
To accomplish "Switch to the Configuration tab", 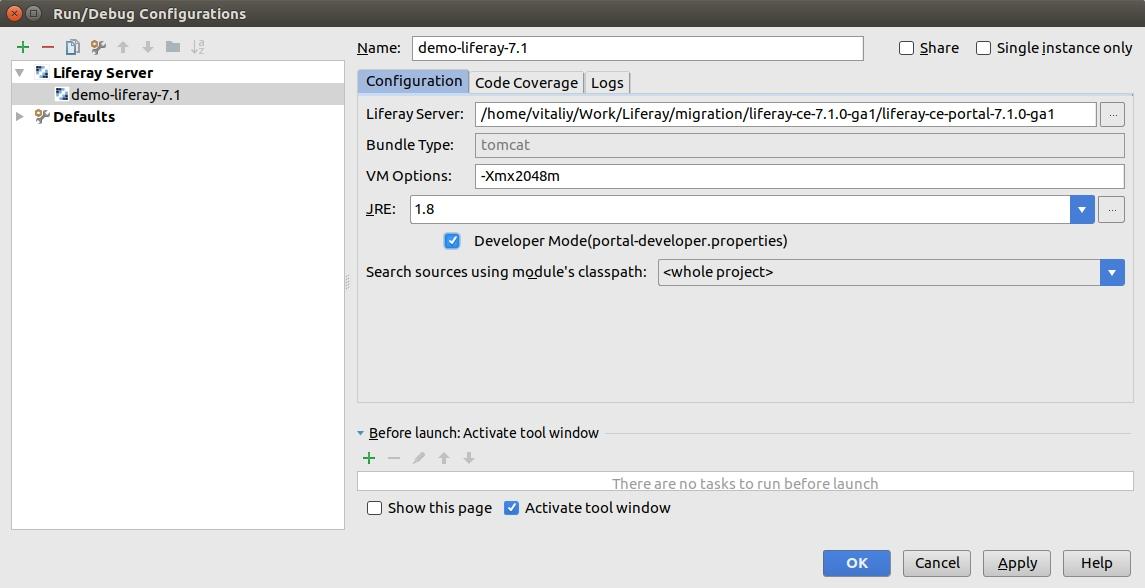I will [413, 81].
